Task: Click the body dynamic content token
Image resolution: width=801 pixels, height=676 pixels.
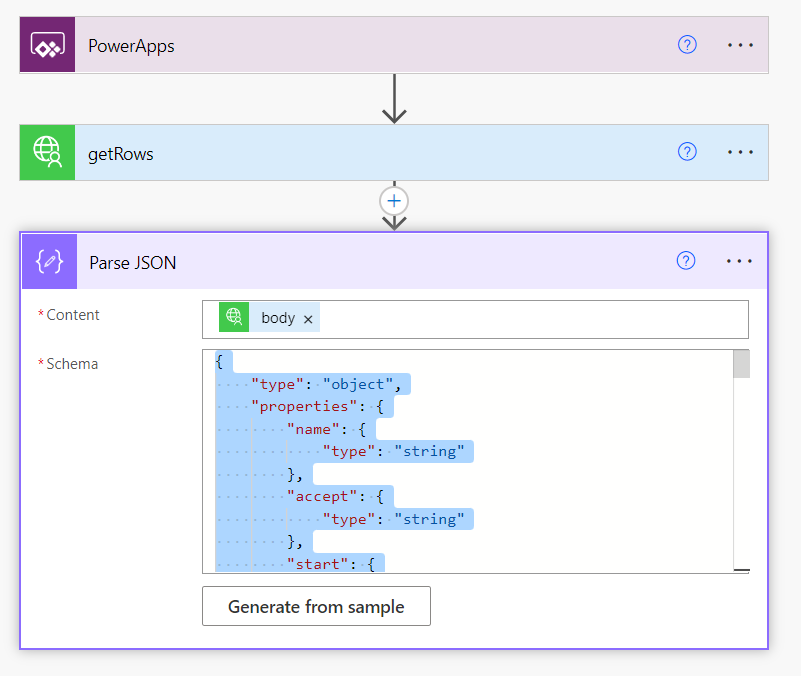Action: tap(277, 318)
